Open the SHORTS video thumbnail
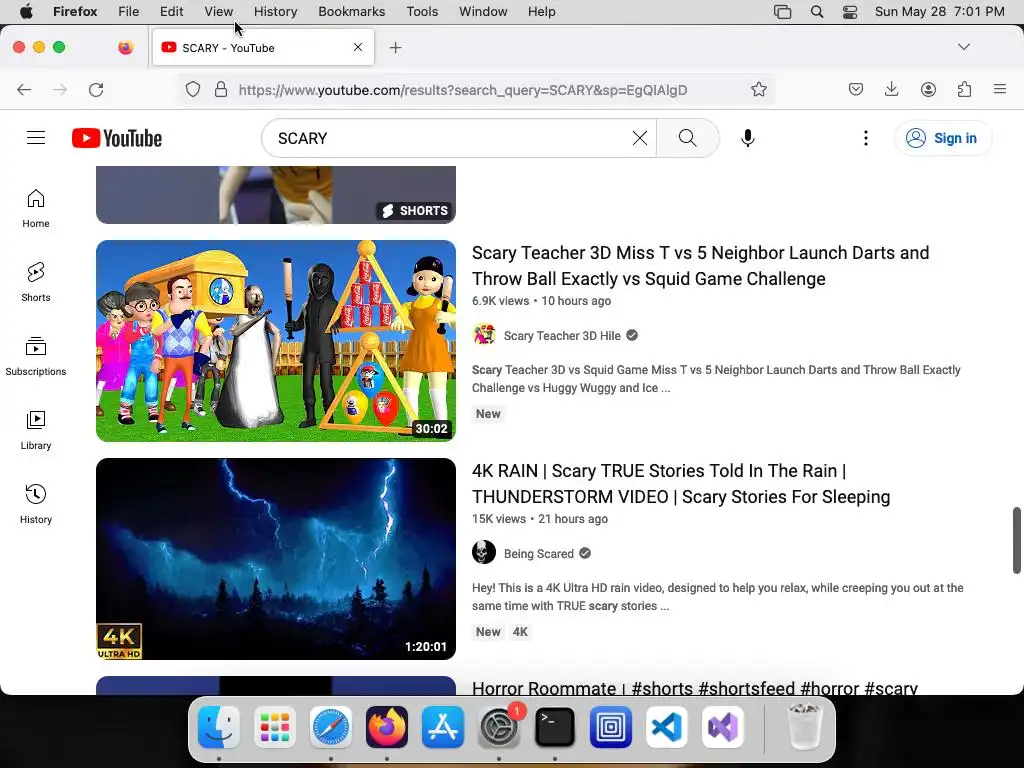The width and height of the screenshot is (1024, 768). [276, 195]
